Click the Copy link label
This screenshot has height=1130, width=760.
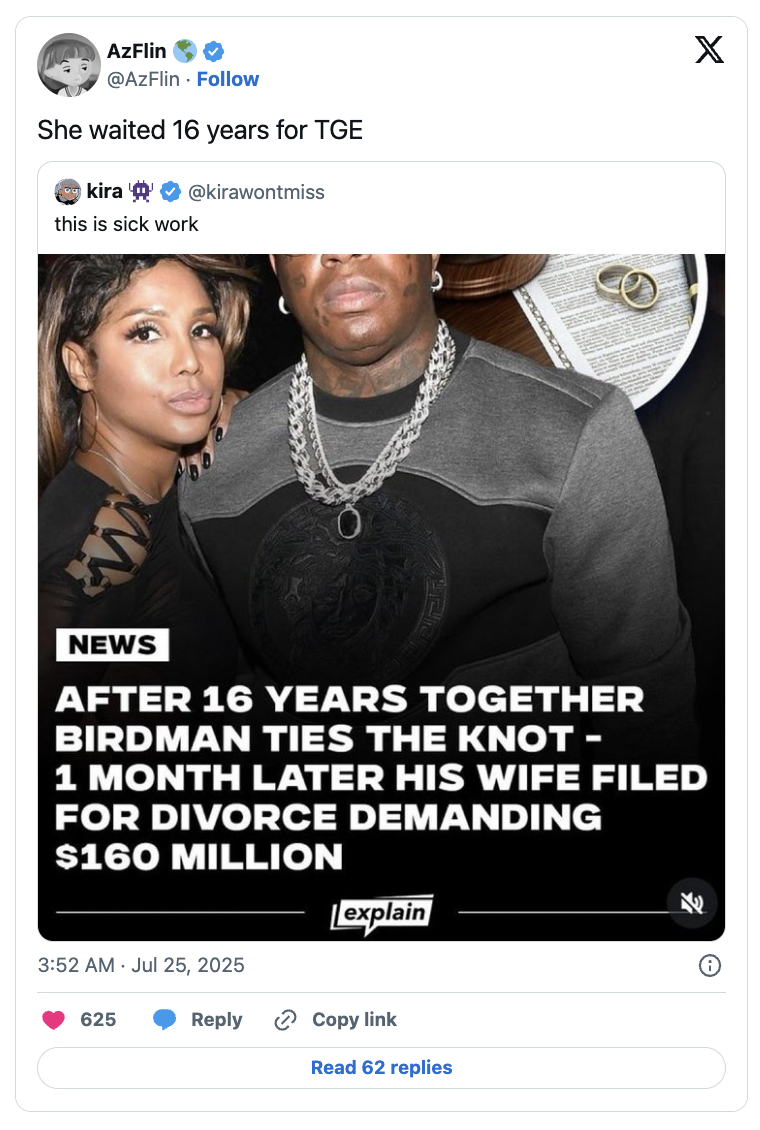(x=354, y=1020)
